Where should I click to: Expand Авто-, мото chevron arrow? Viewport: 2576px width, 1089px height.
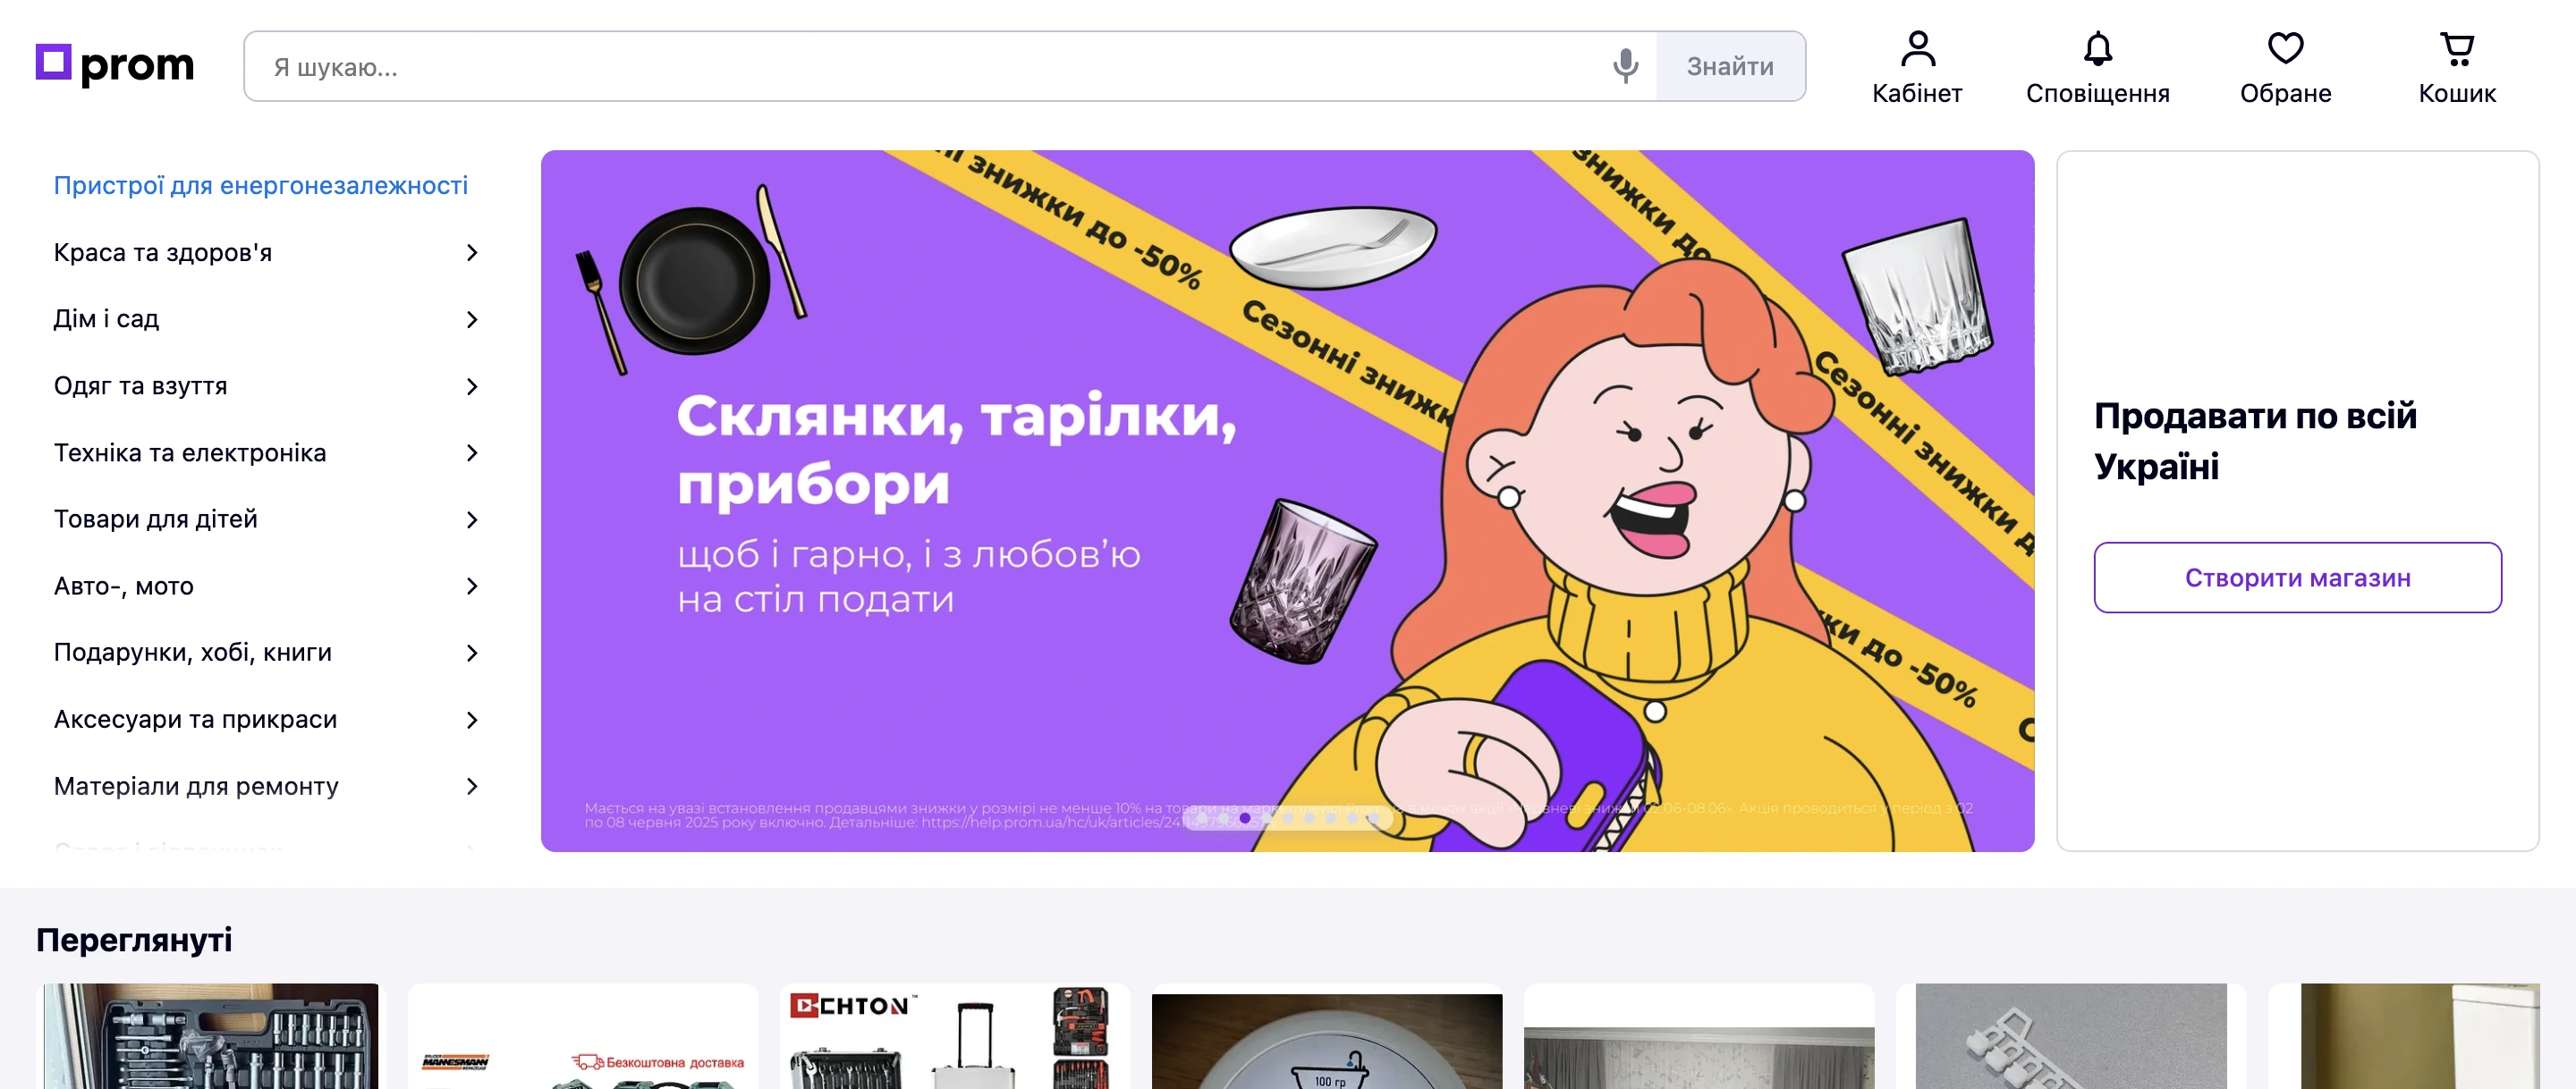pos(472,586)
